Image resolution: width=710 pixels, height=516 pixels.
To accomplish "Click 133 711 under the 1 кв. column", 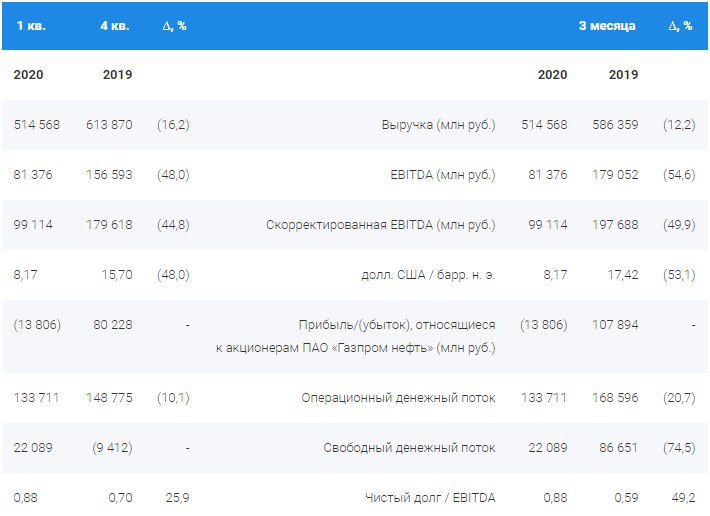I will (x=37, y=398).
